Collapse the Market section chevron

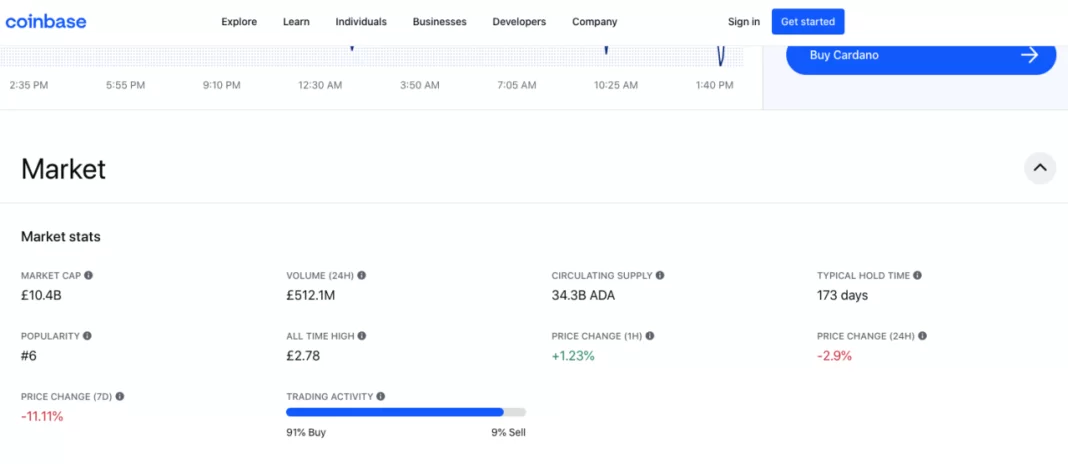[1040, 168]
